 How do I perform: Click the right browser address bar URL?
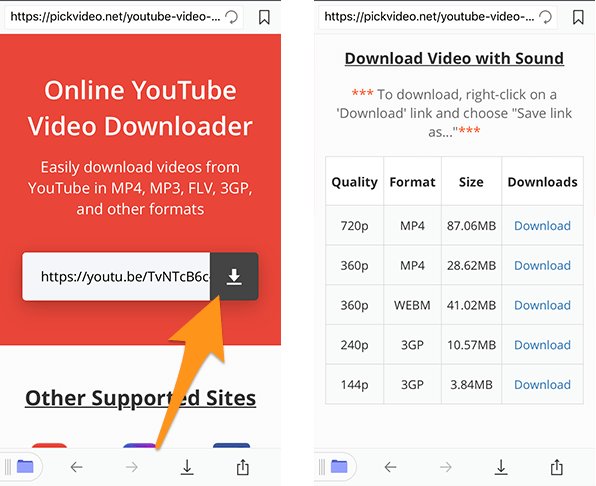(429, 17)
